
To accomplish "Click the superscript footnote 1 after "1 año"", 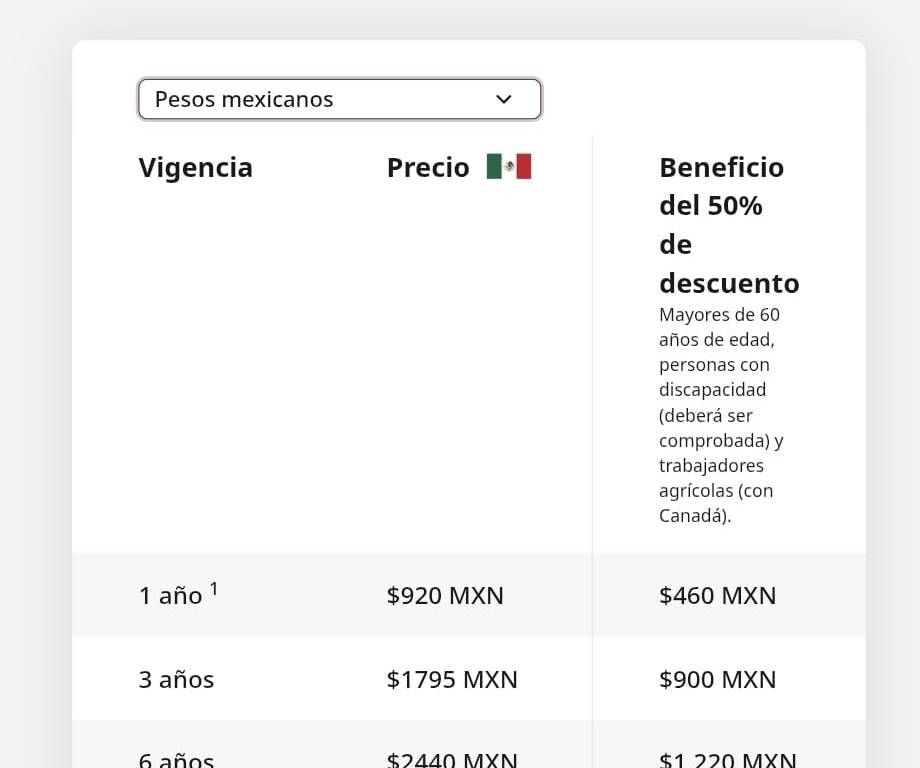I will [214, 589].
